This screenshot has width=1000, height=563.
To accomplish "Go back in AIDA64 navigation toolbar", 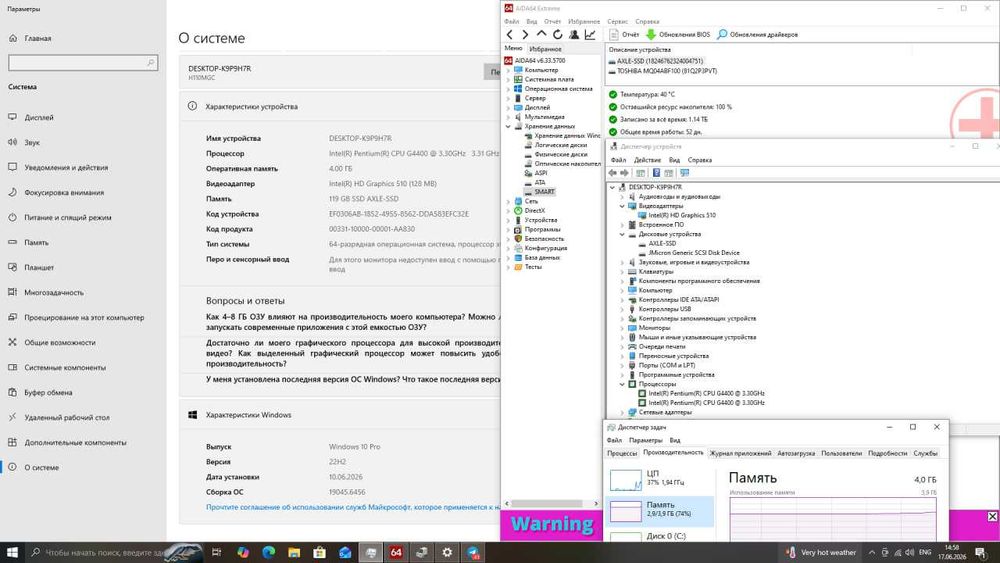I will 509,34.
